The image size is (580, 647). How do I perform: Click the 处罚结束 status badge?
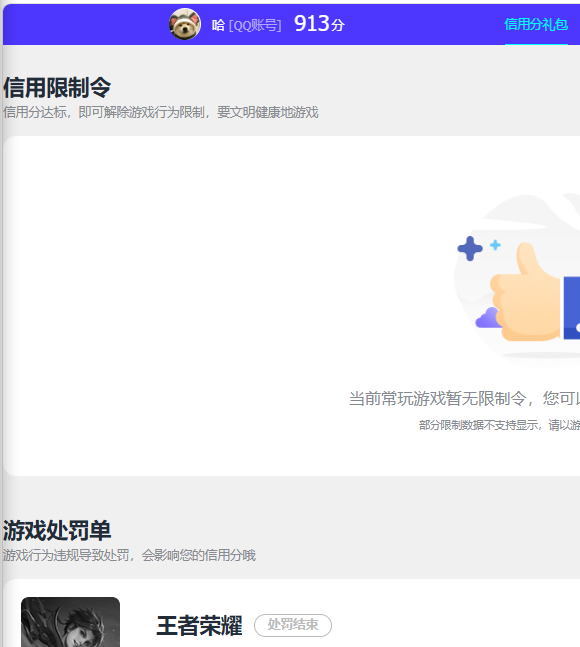(293, 625)
